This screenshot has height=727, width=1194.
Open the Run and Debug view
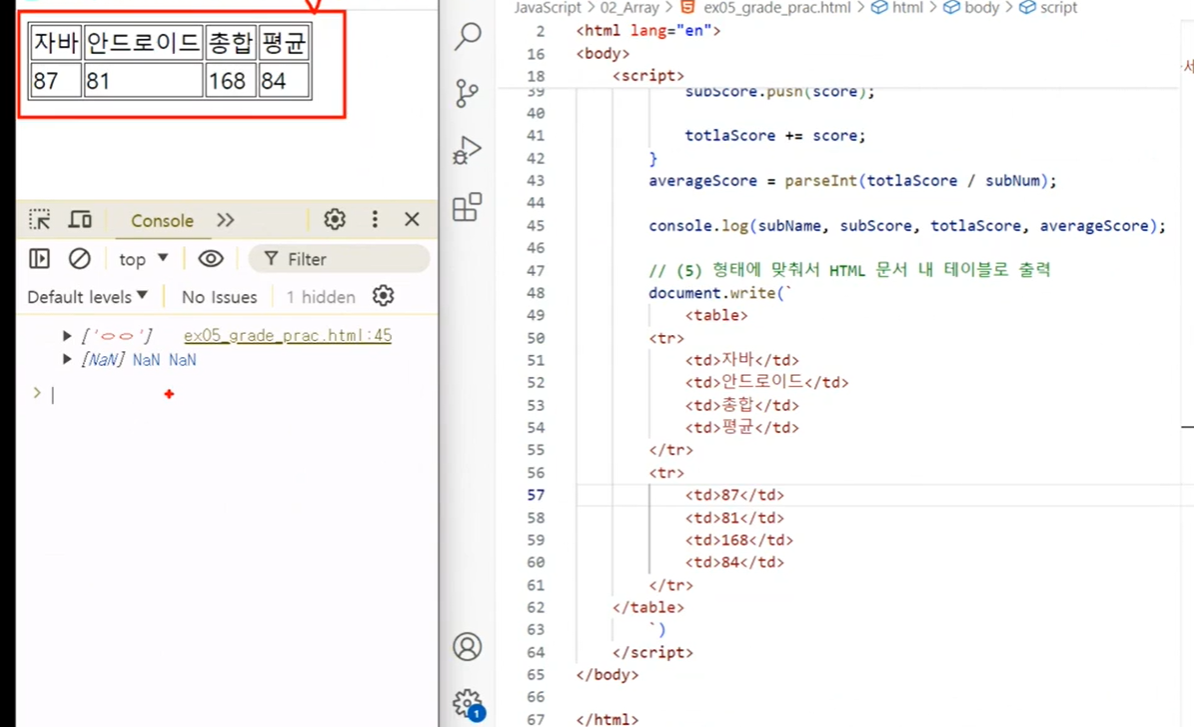point(467,150)
